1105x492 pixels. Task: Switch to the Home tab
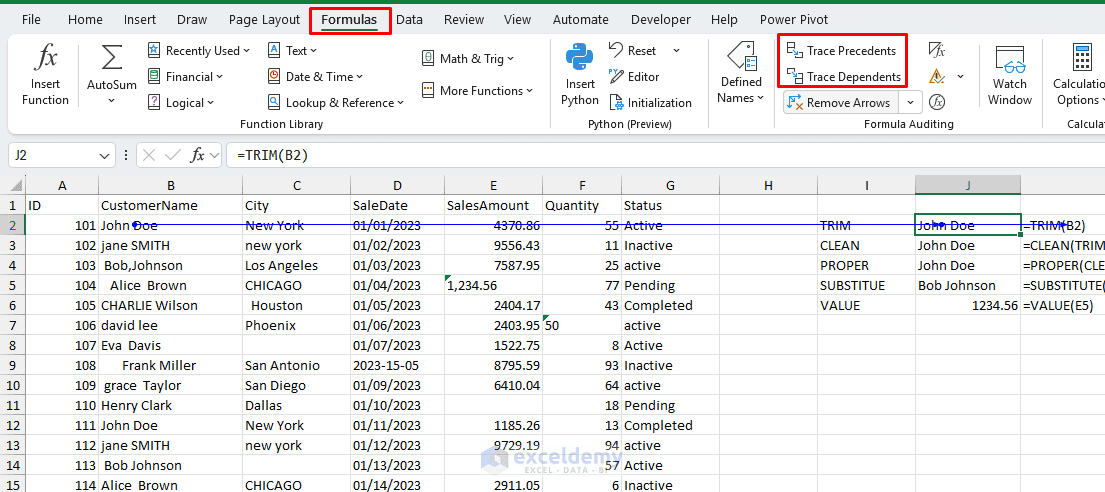coord(85,20)
